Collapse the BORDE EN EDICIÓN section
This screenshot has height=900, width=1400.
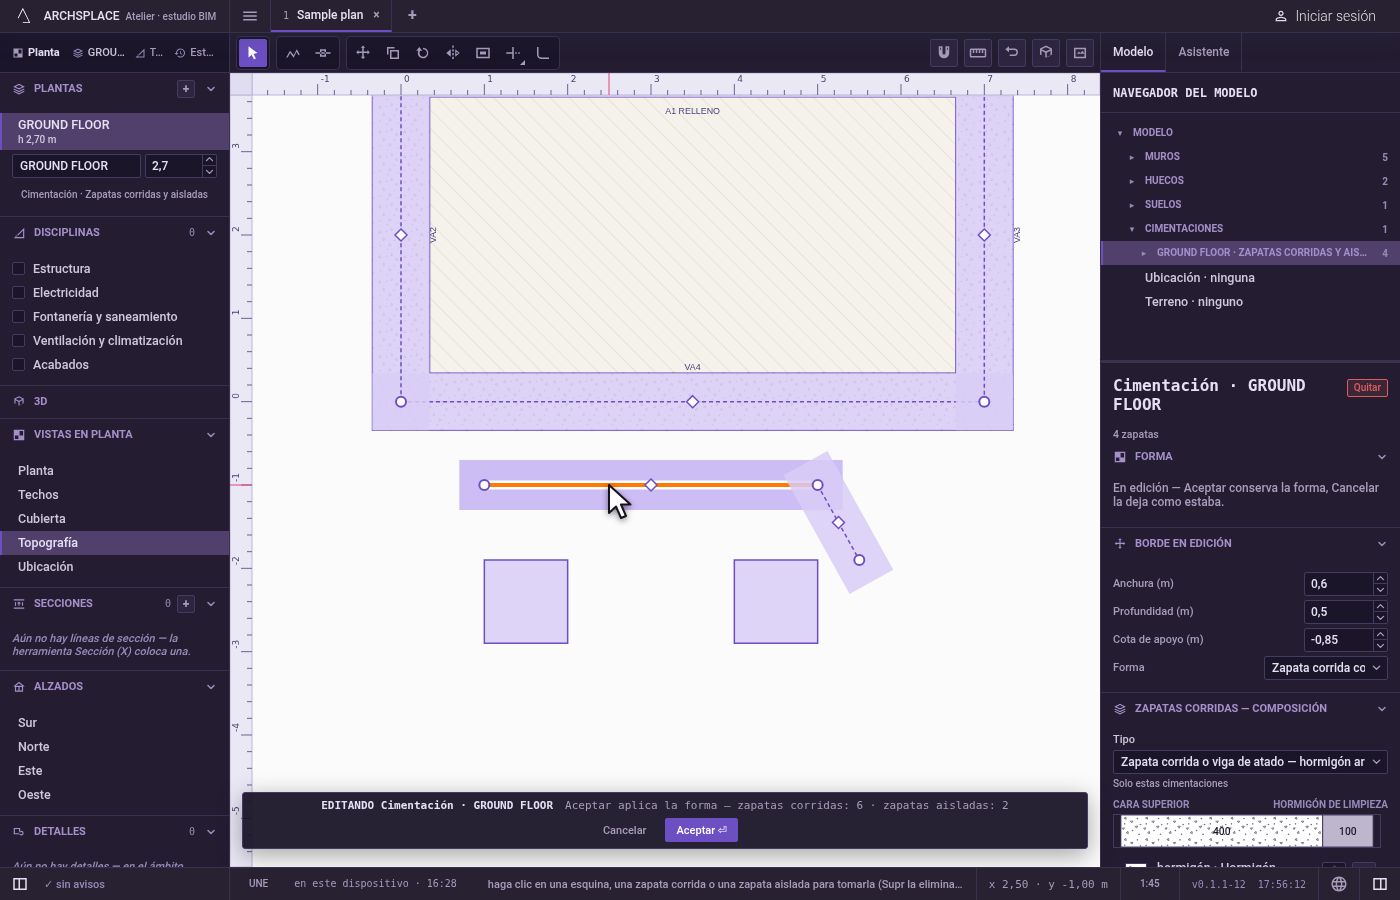tap(1382, 544)
